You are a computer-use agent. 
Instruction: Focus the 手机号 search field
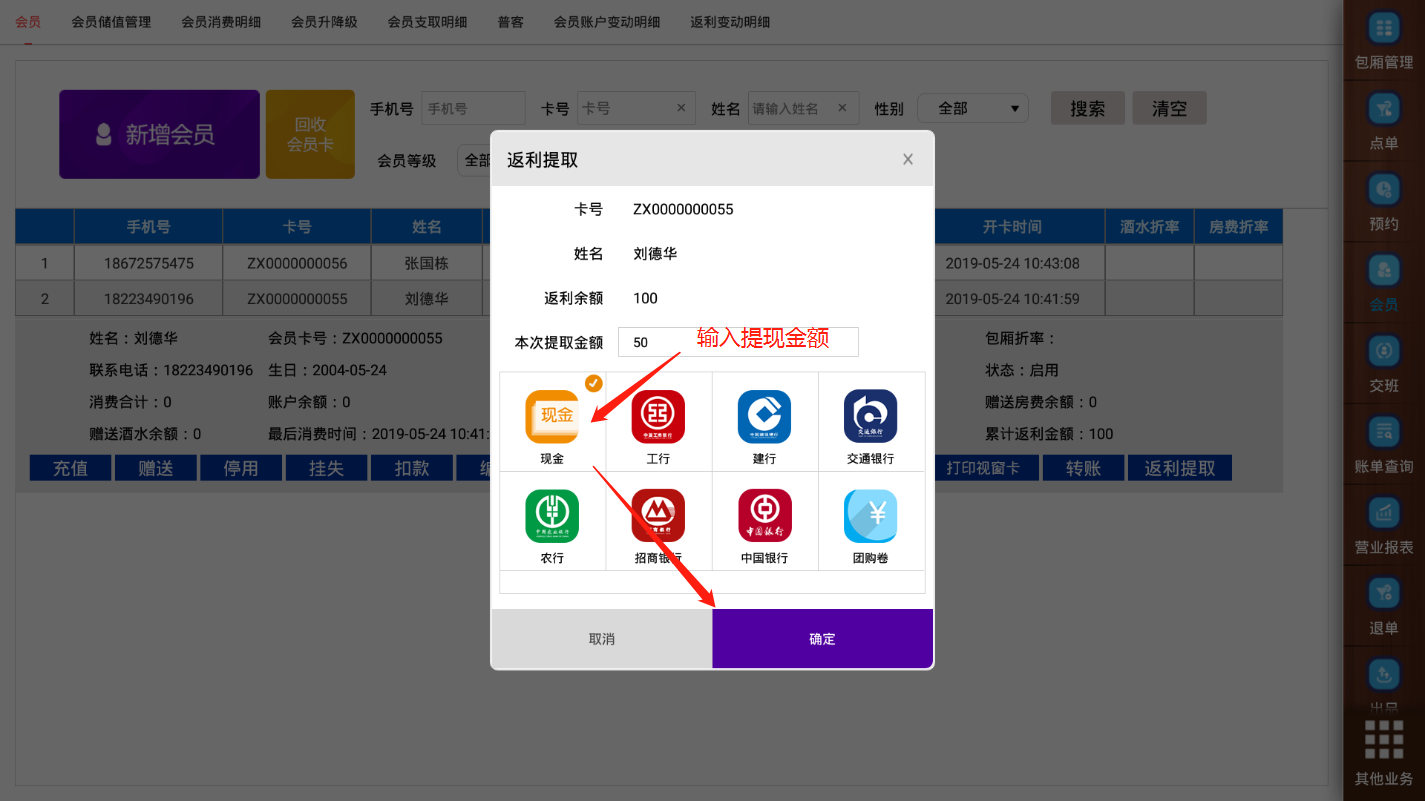(x=473, y=108)
